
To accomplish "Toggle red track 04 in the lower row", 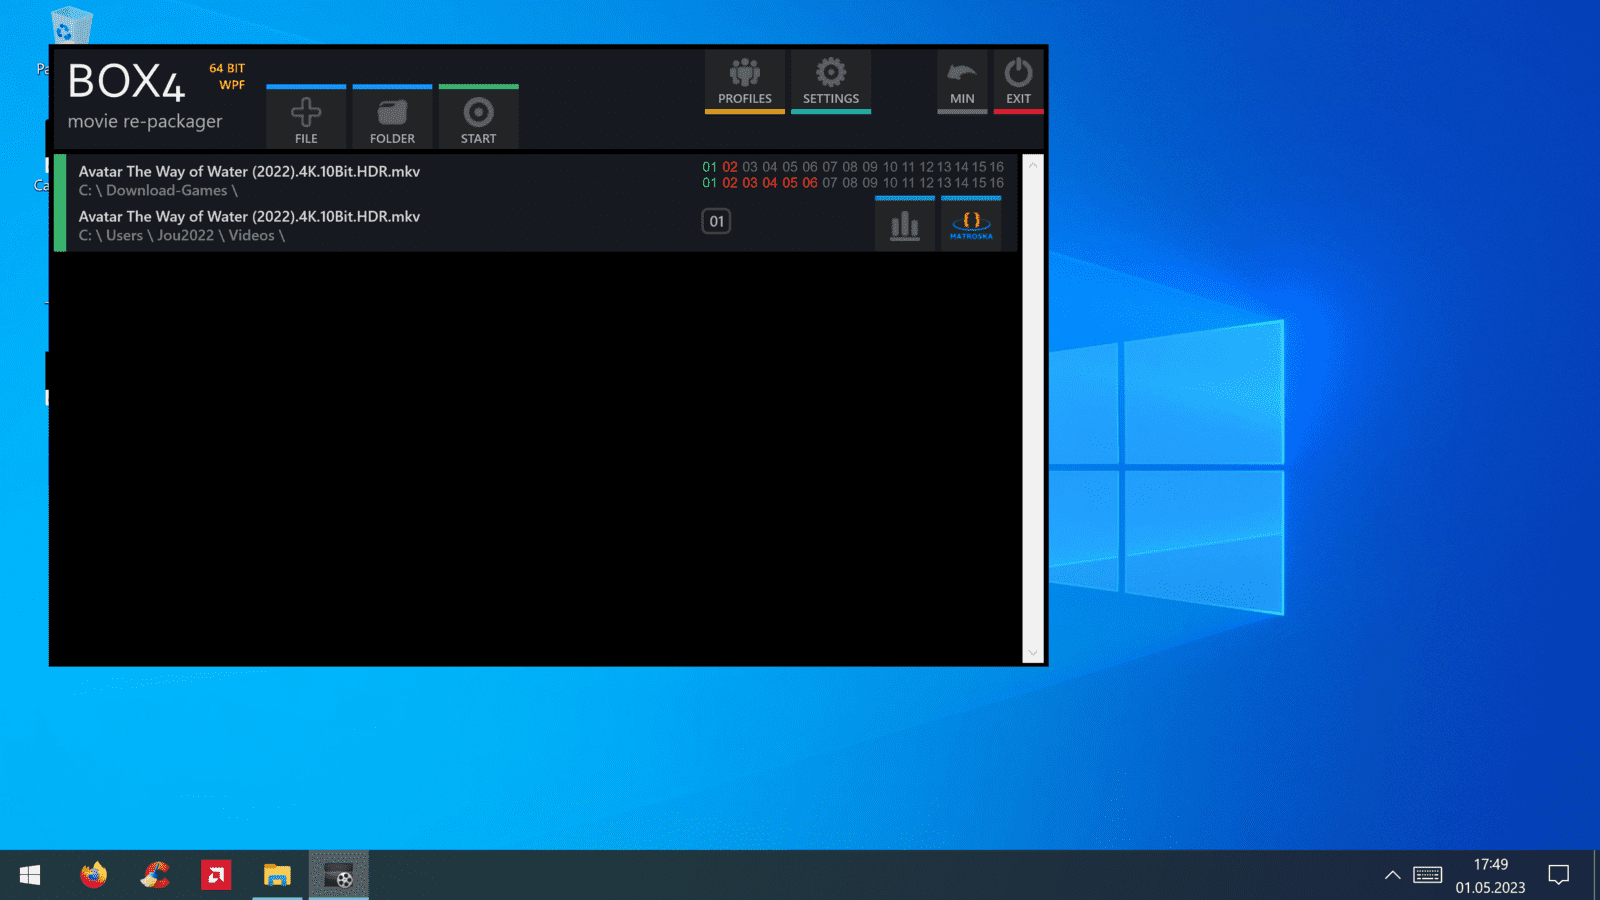I will point(770,183).
